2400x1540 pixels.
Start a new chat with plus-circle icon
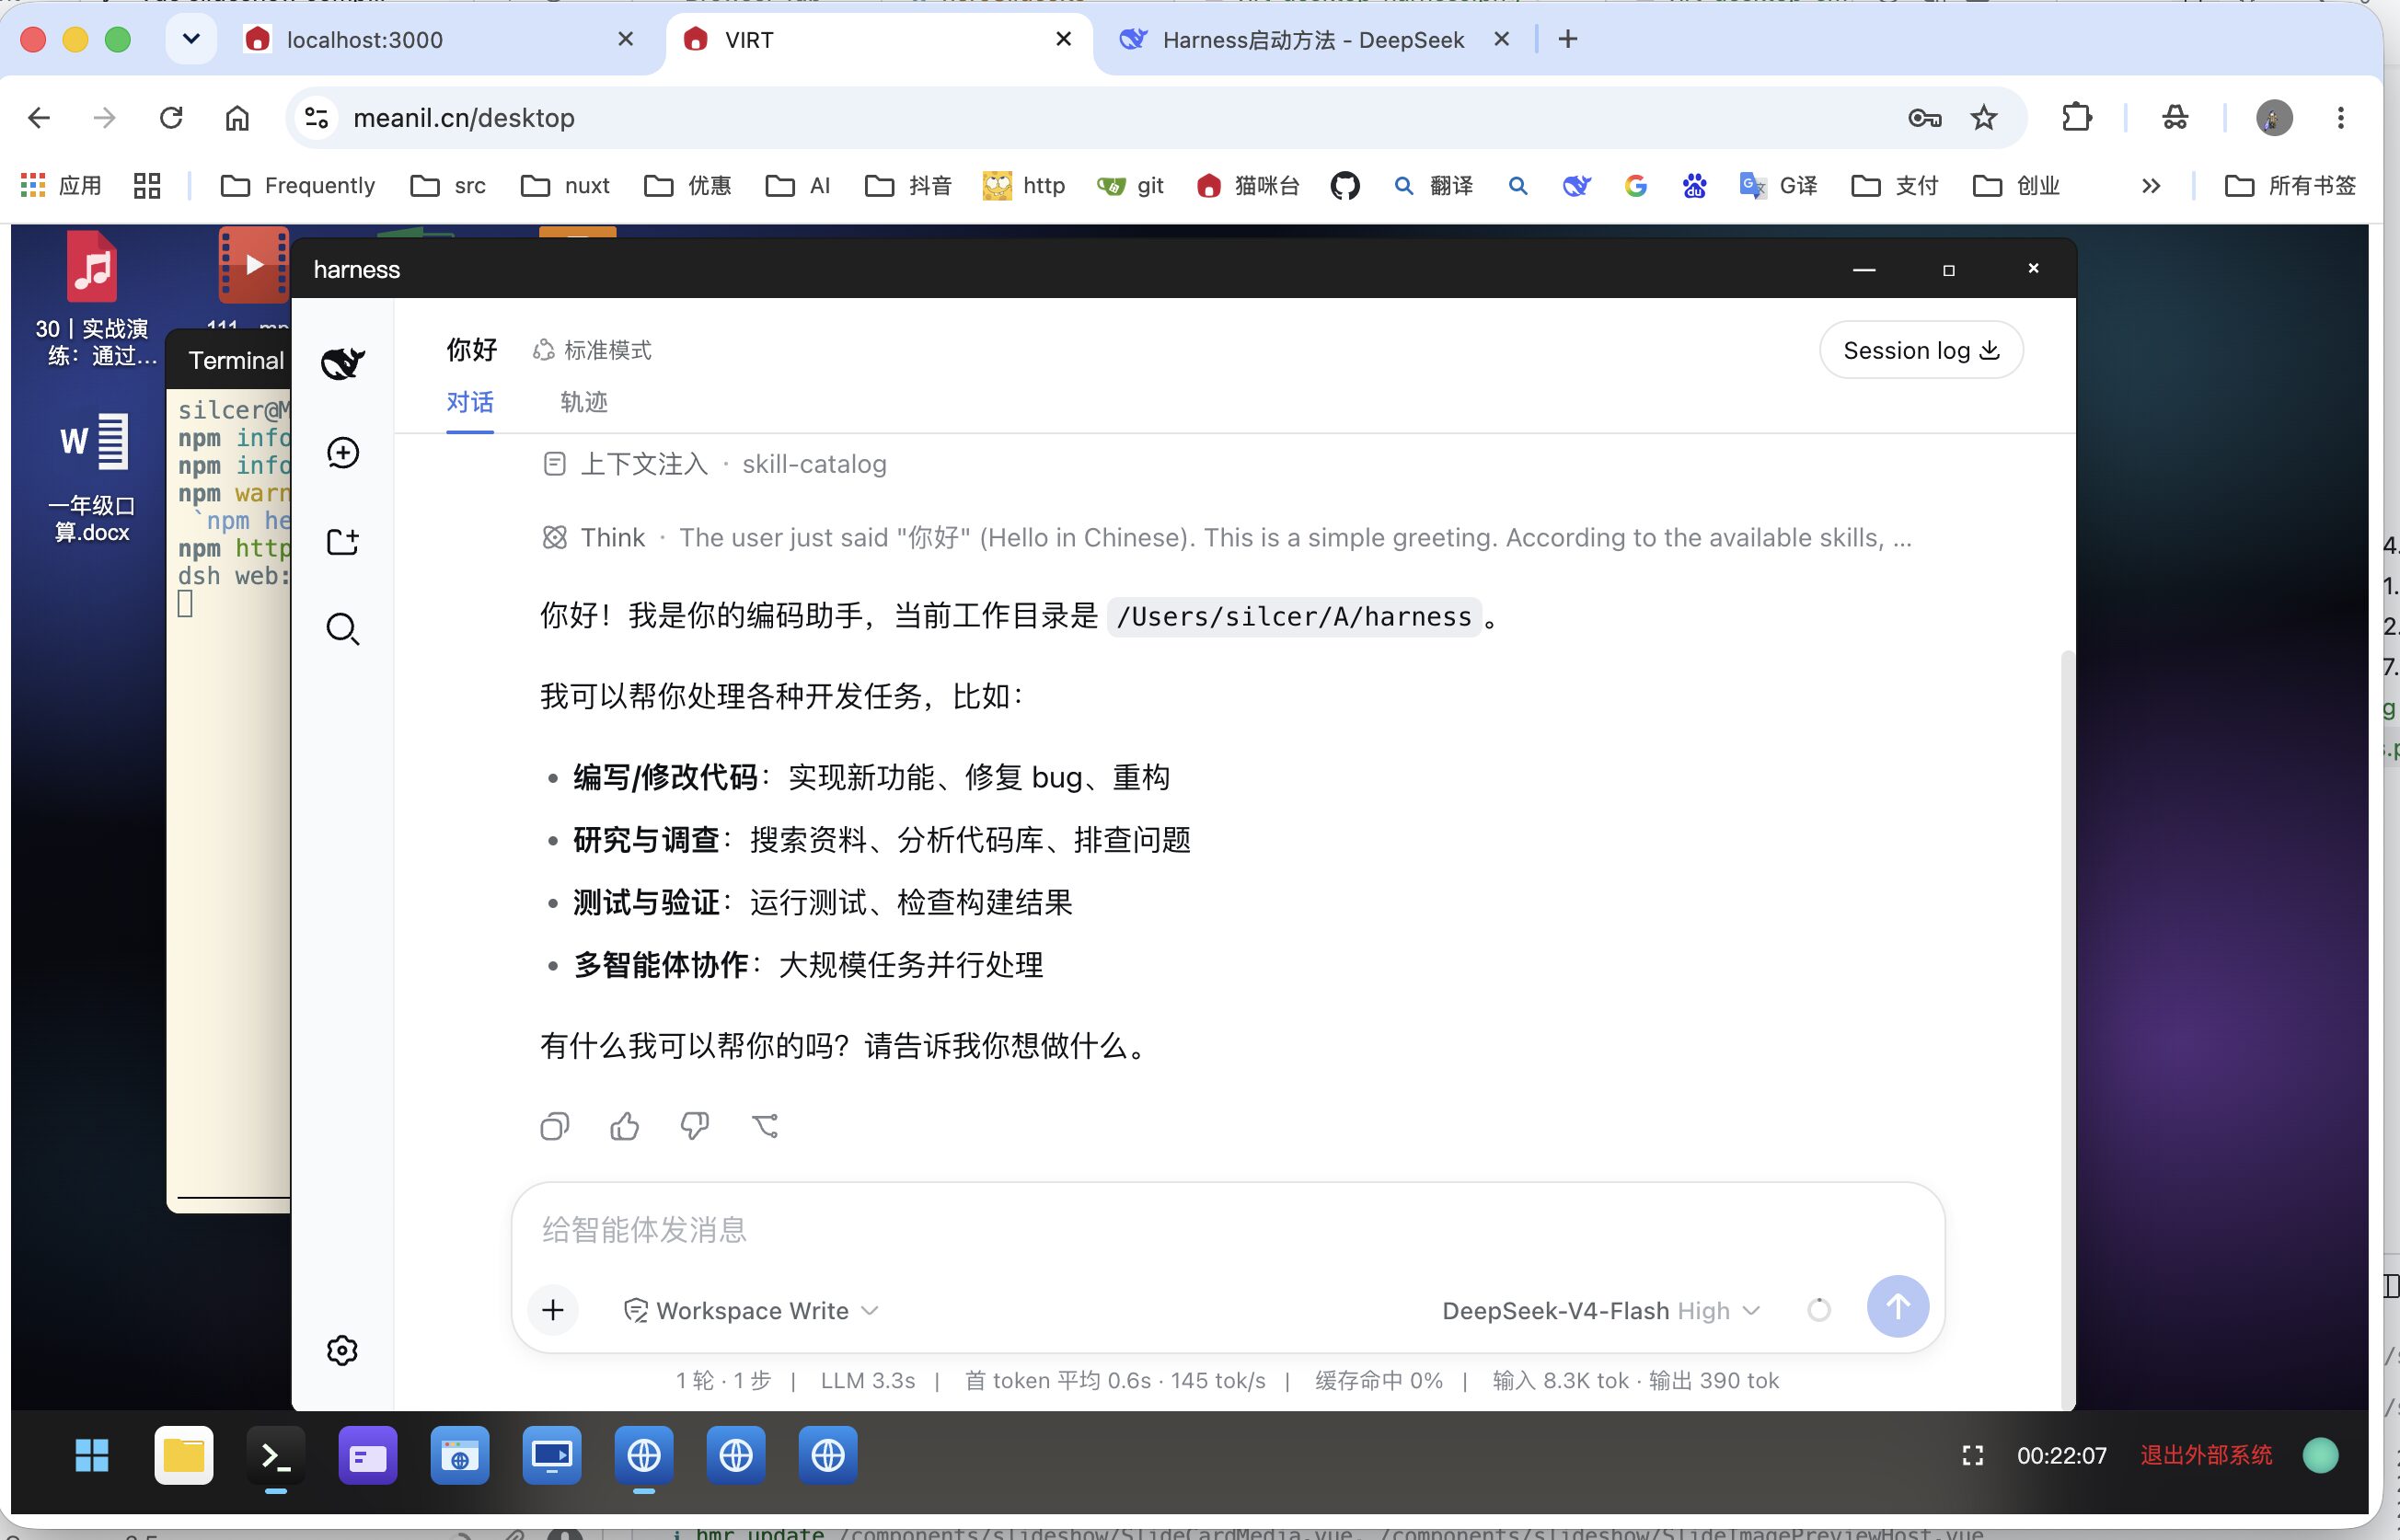point(343,452)
